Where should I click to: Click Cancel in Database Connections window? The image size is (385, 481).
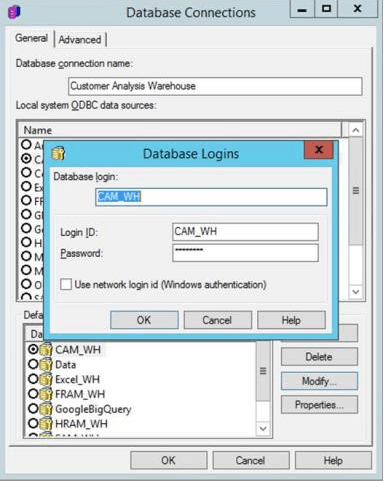pos(251,460)
